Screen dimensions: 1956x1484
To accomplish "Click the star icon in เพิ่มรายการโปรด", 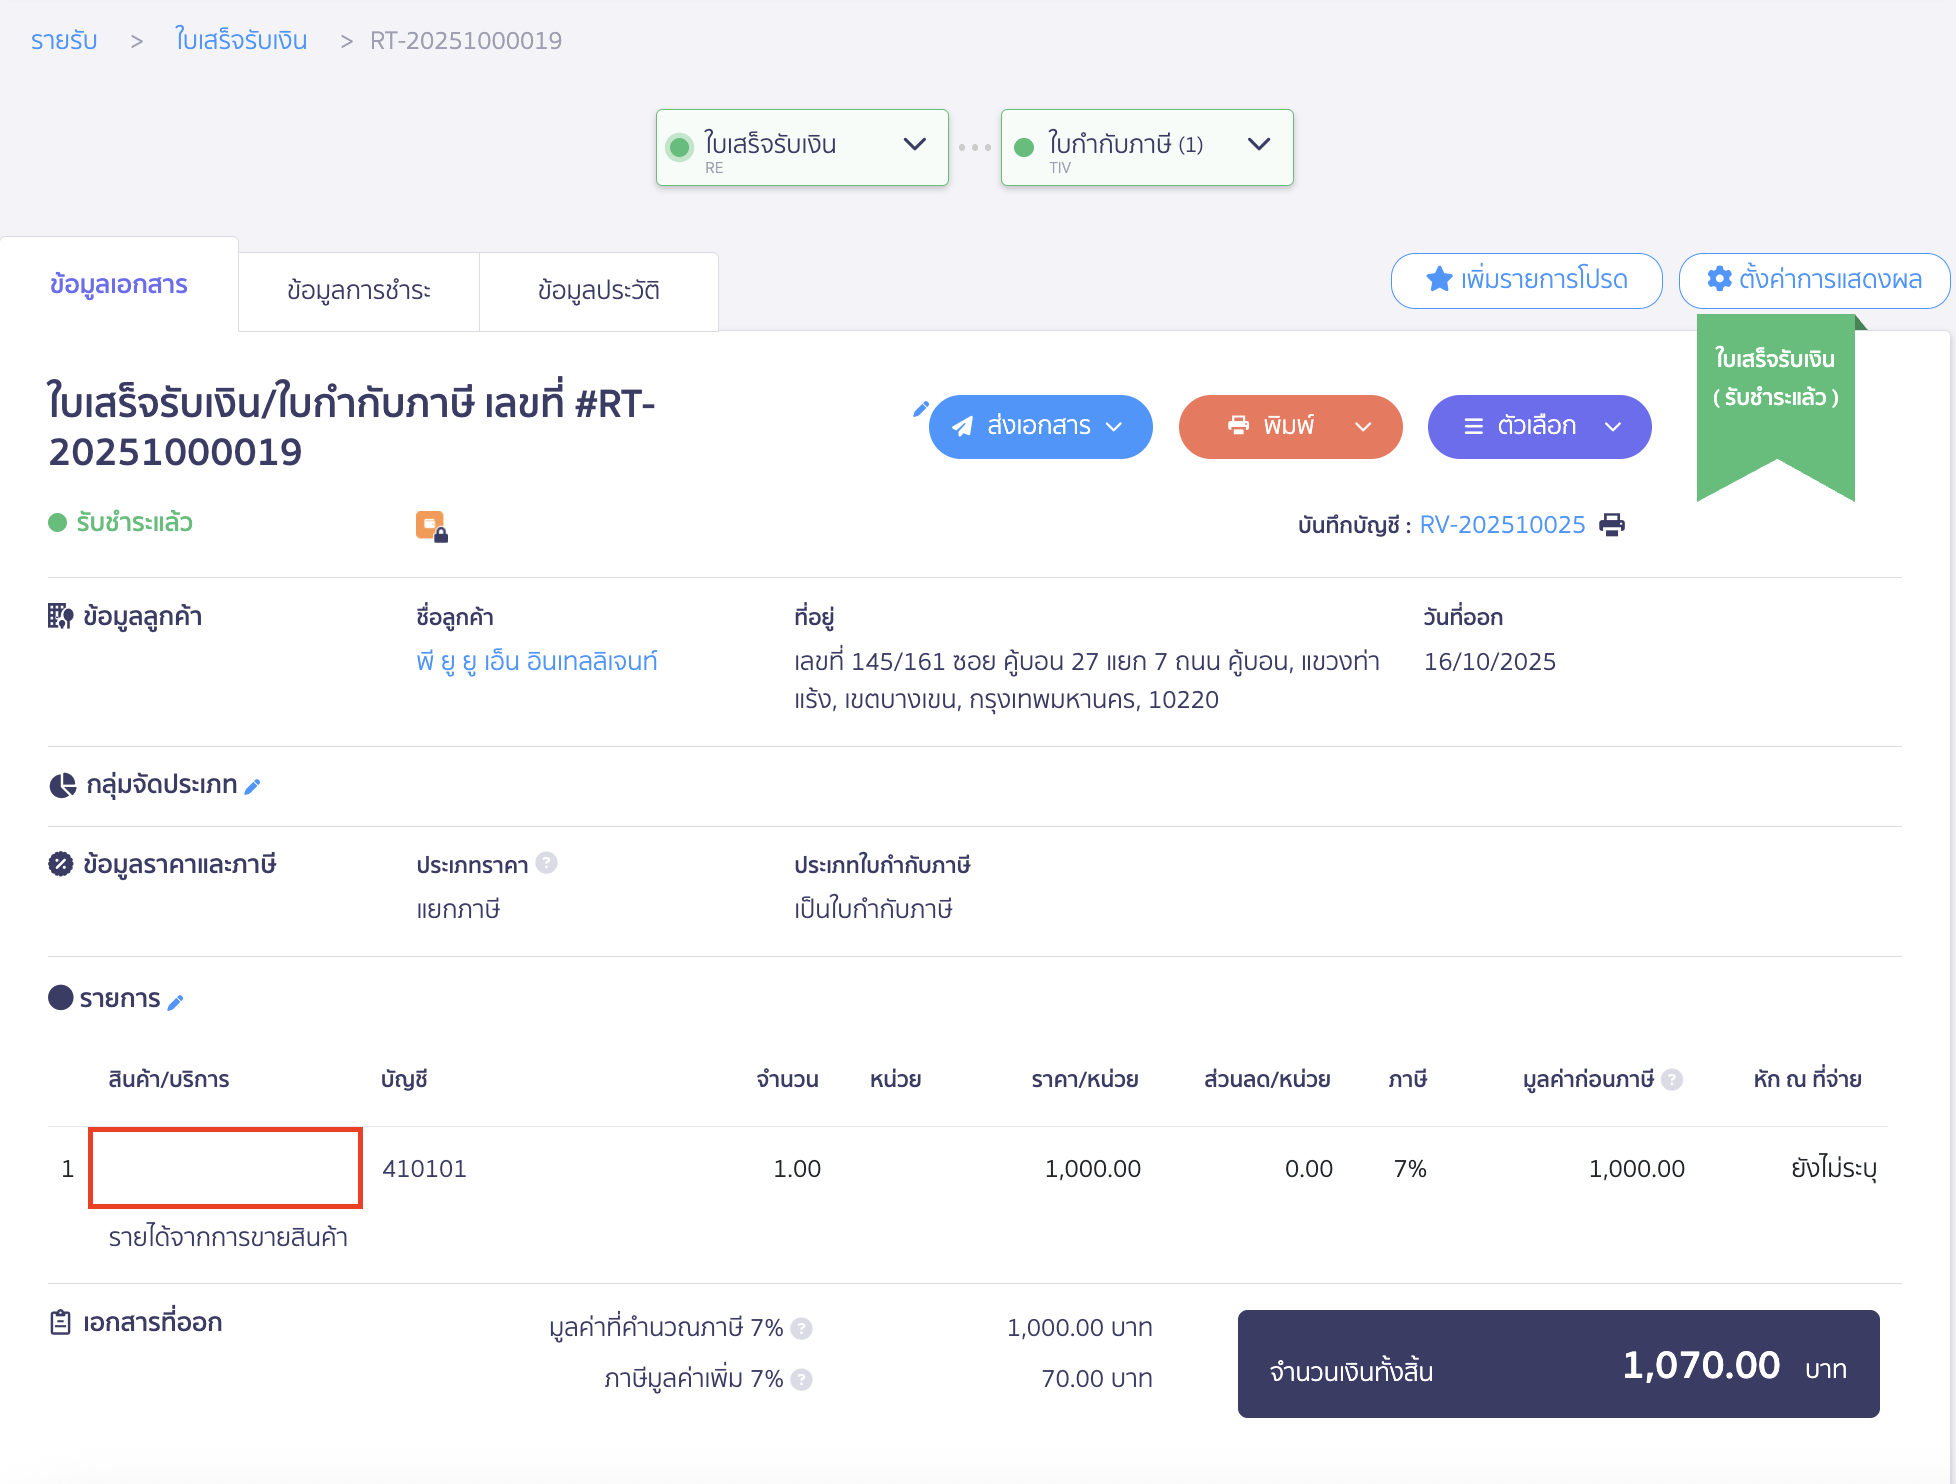I will (1439, 280).
